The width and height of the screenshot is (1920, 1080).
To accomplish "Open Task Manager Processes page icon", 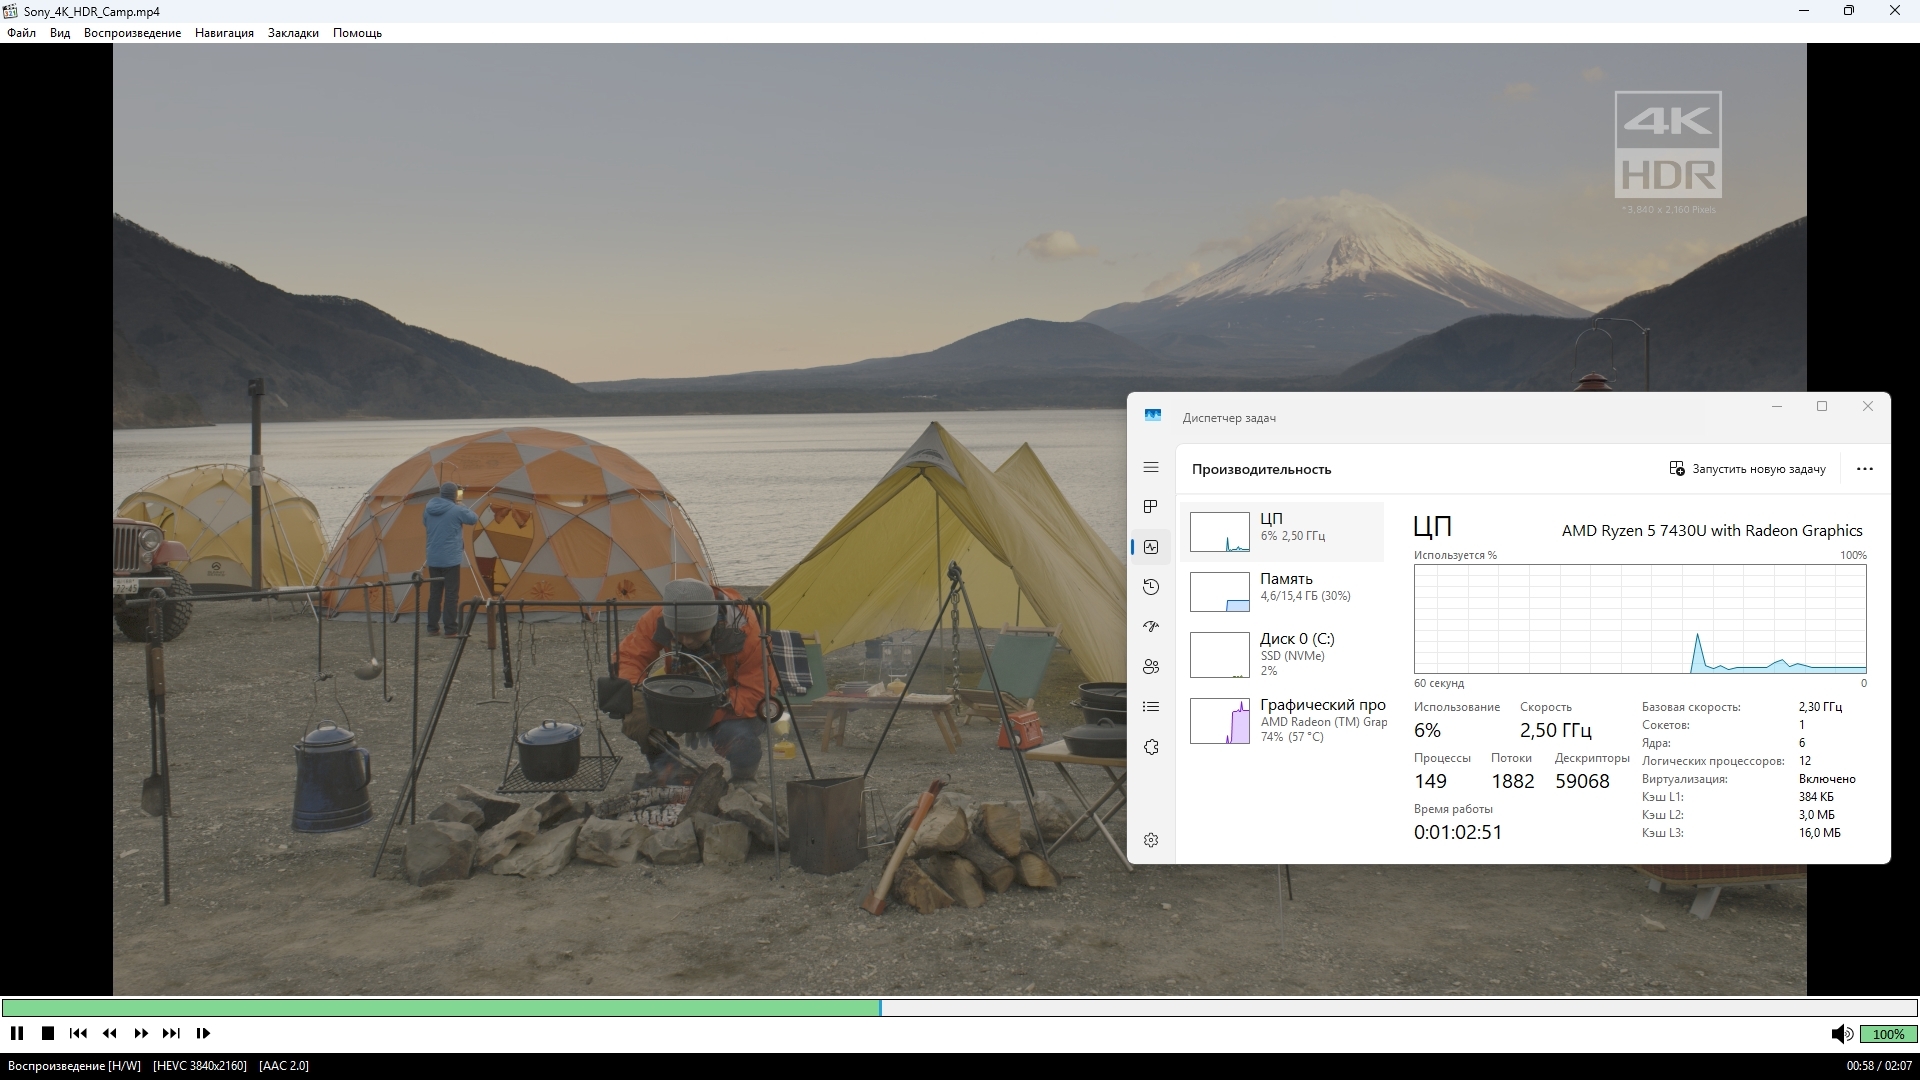I will pyautogui.click(x=1151, y=507).
